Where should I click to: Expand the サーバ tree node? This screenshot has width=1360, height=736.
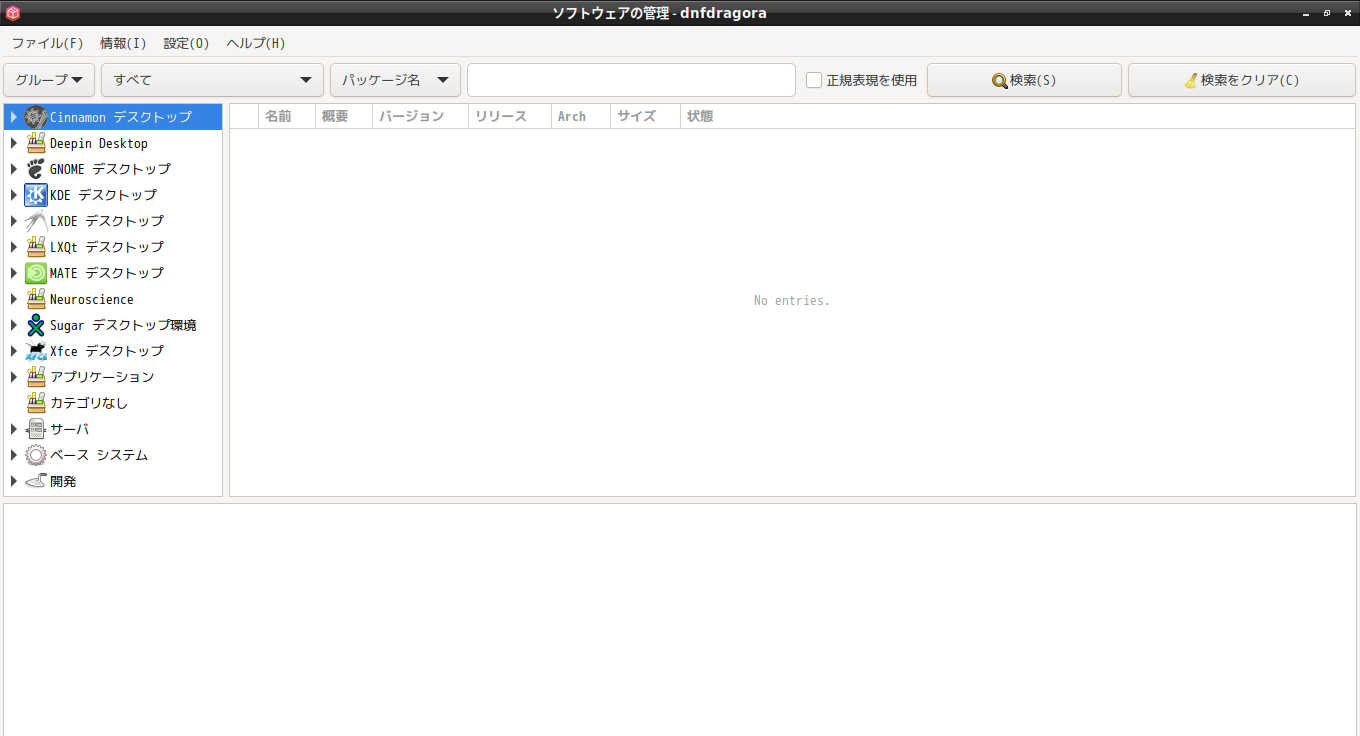click(x=14, y=429)
